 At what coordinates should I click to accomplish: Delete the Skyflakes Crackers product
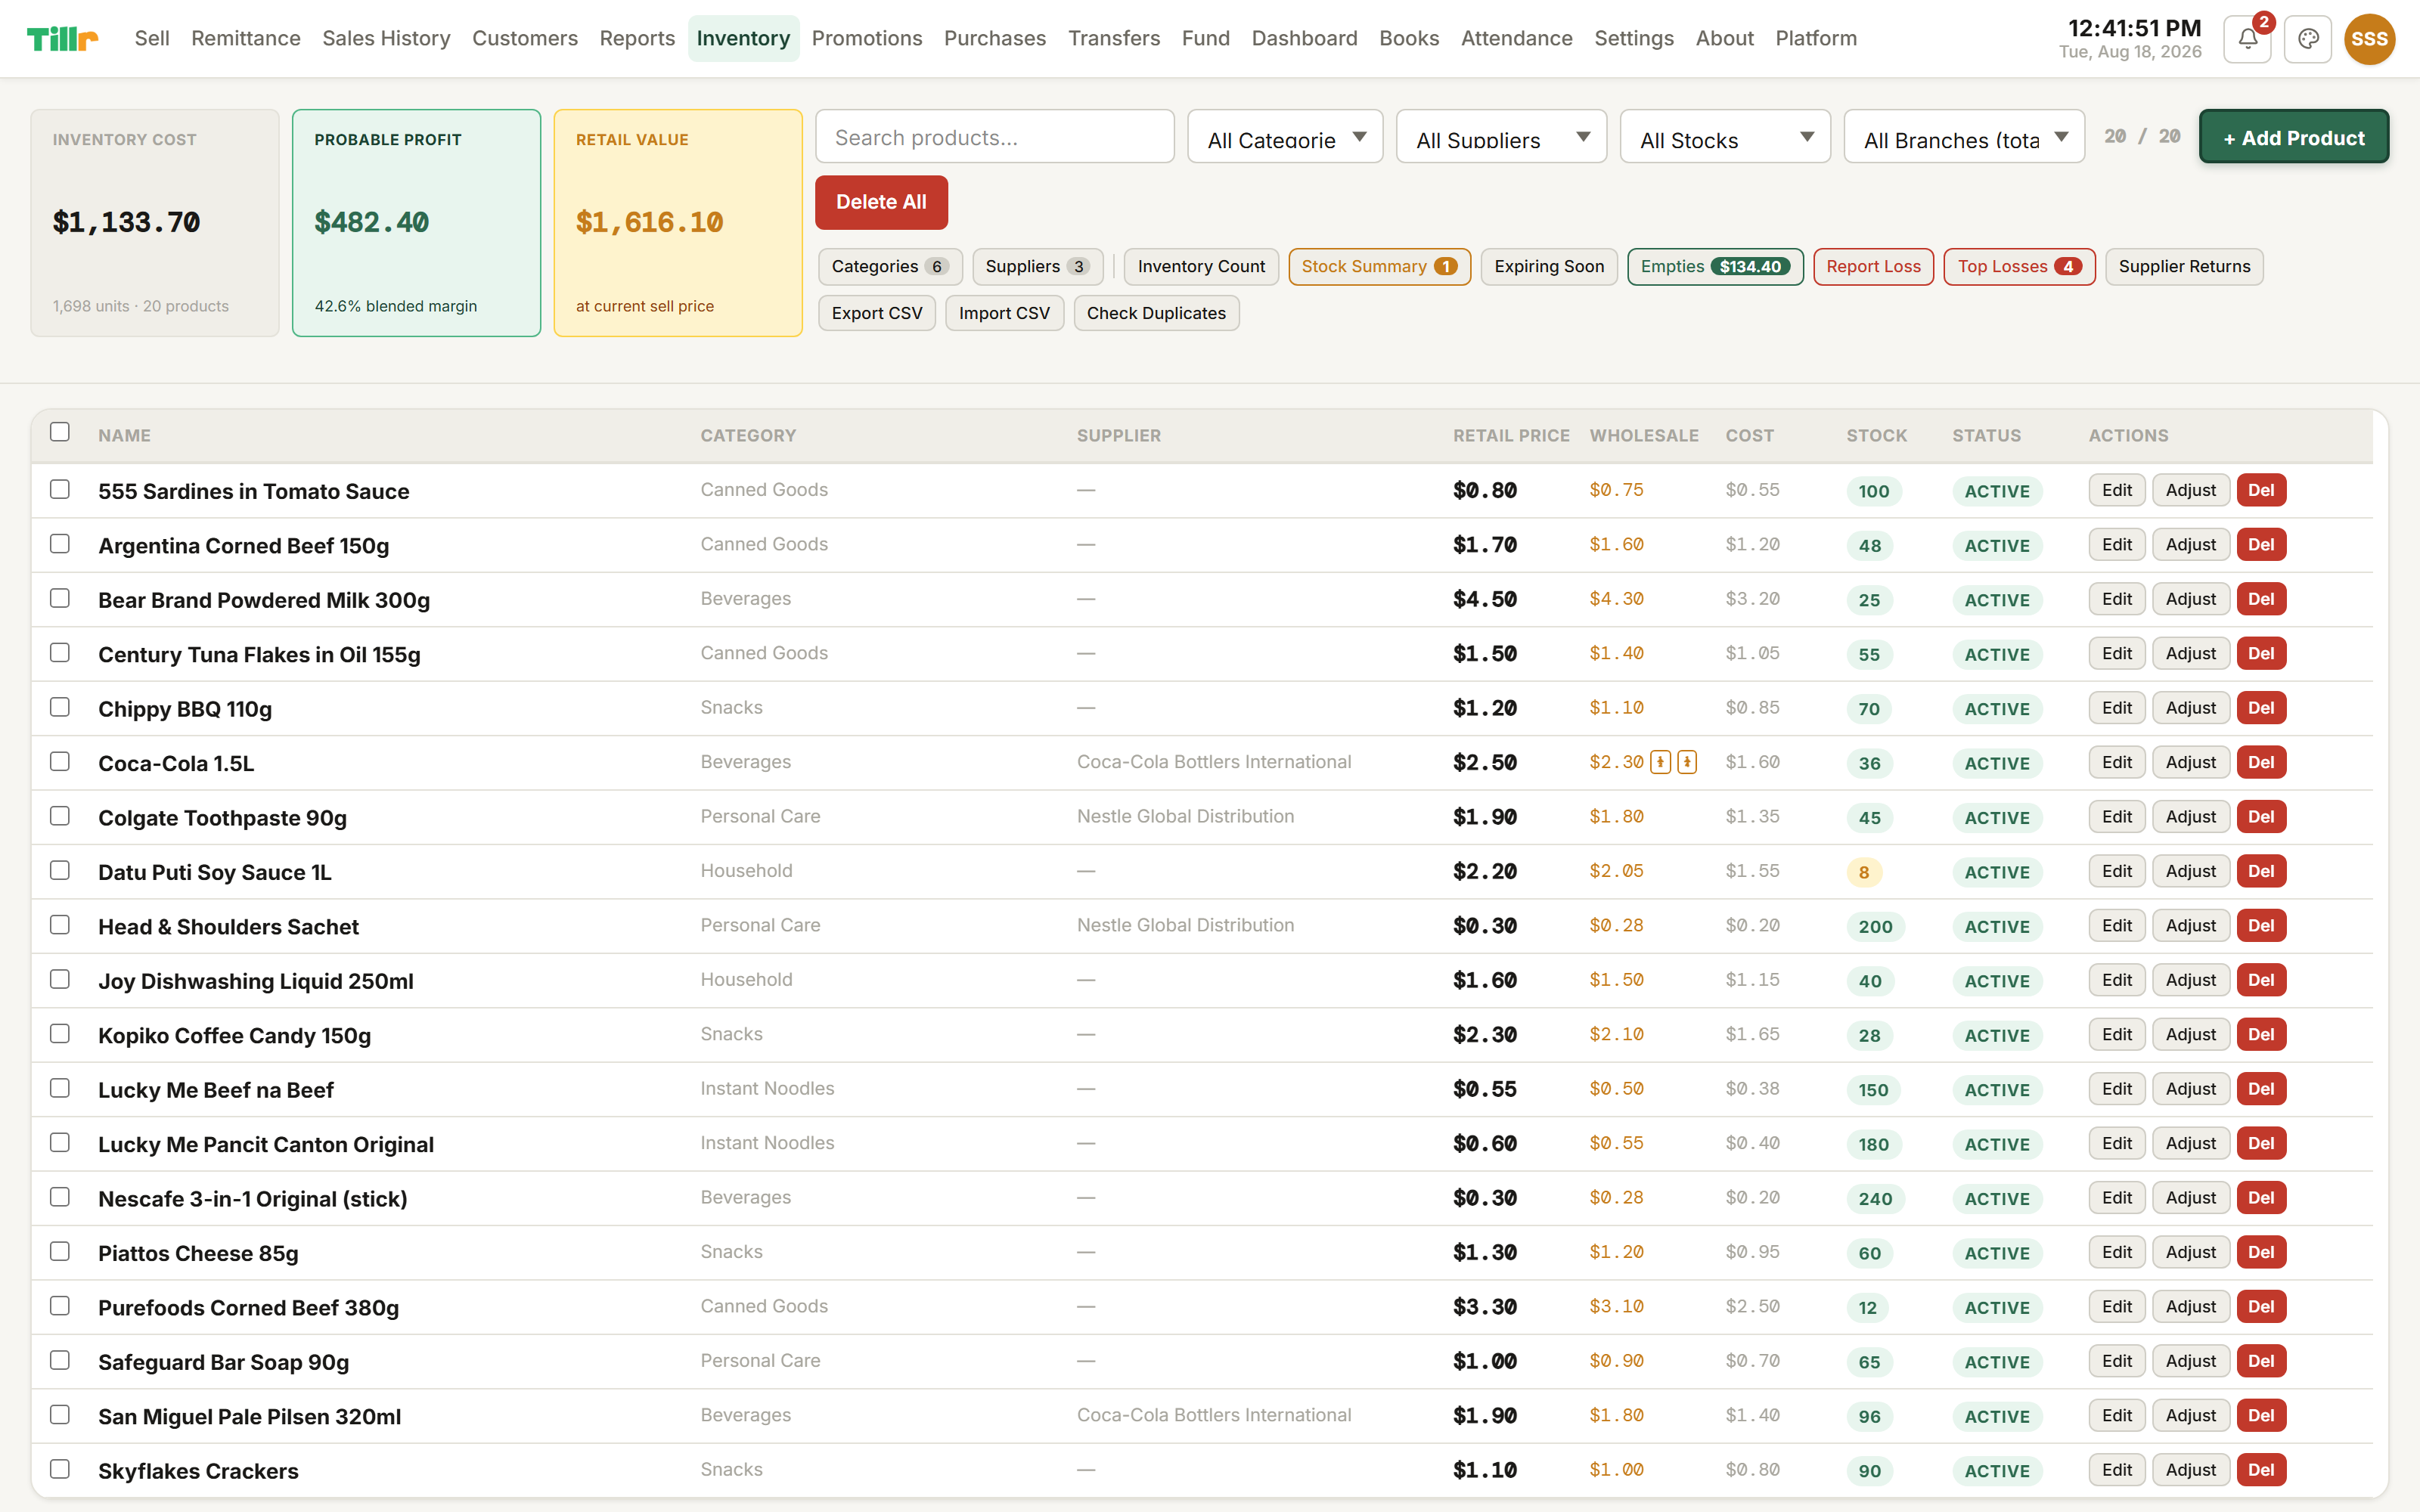pyautogui.click(x=2261, y=1470)
